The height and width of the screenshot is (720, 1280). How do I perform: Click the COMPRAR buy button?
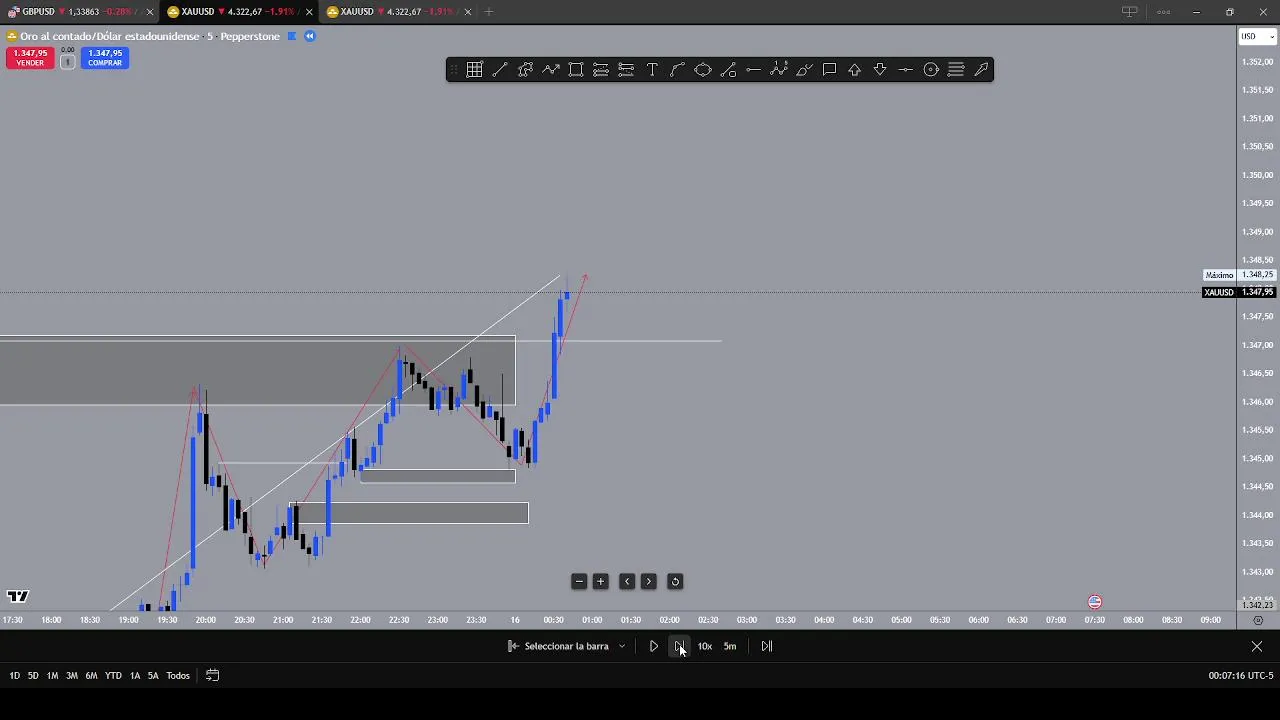105,58
